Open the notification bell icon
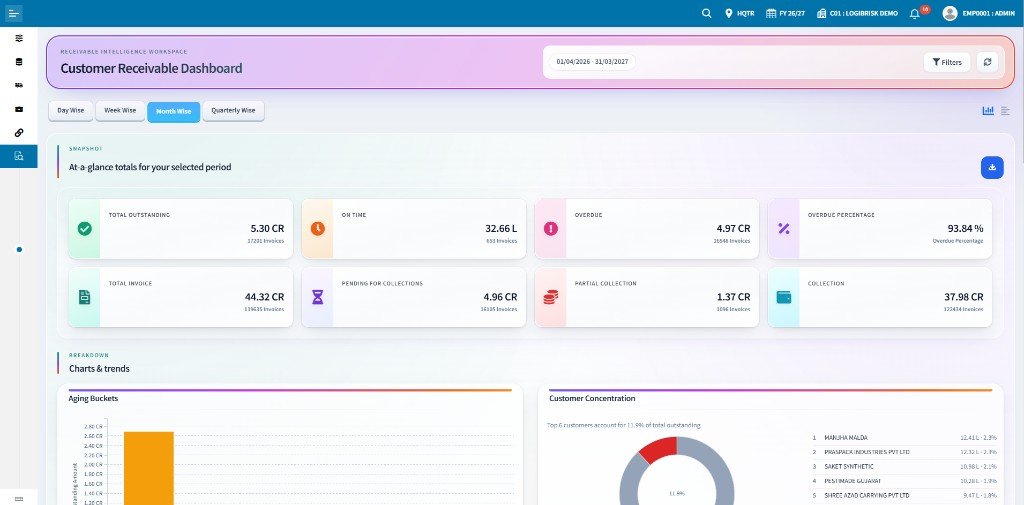1024x505 pixels. [x=914, y=13]
